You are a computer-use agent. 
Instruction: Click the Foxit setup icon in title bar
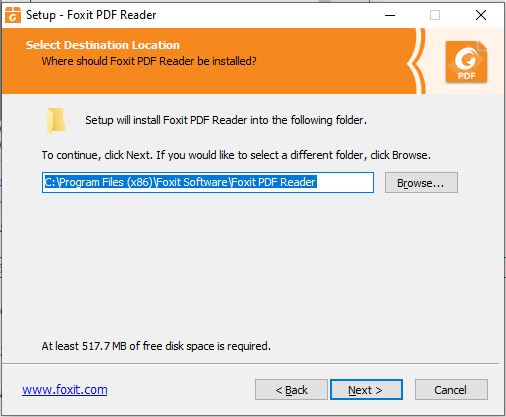[13, 15]
